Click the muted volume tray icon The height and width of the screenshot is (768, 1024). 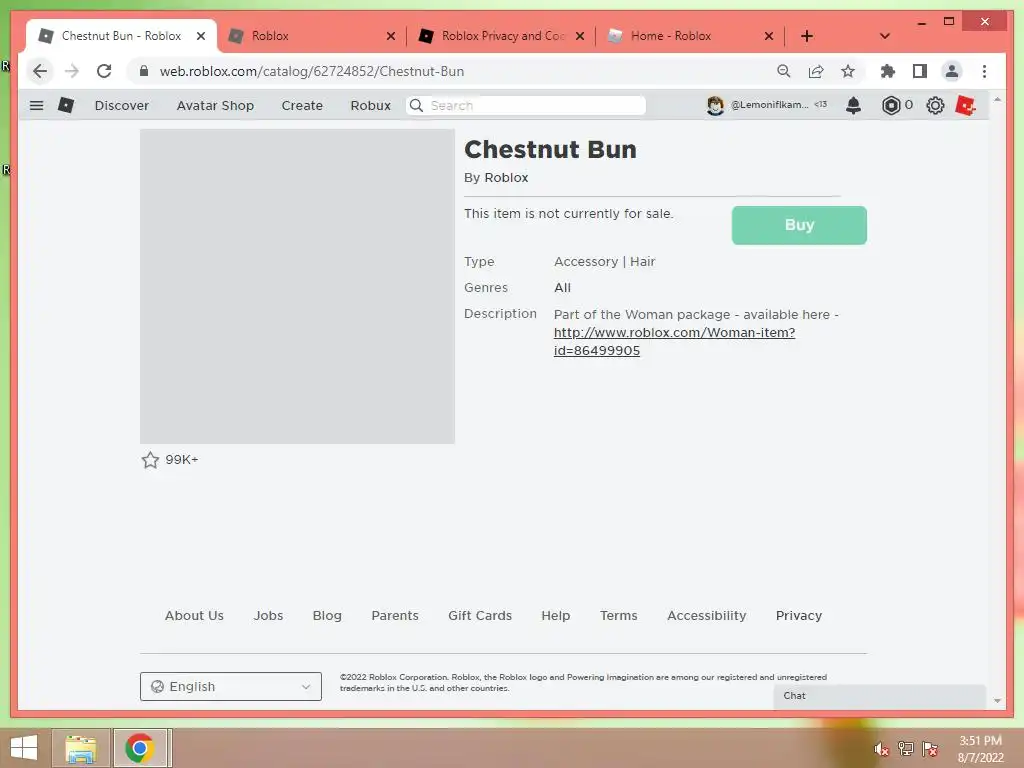[x=882, y=749]
